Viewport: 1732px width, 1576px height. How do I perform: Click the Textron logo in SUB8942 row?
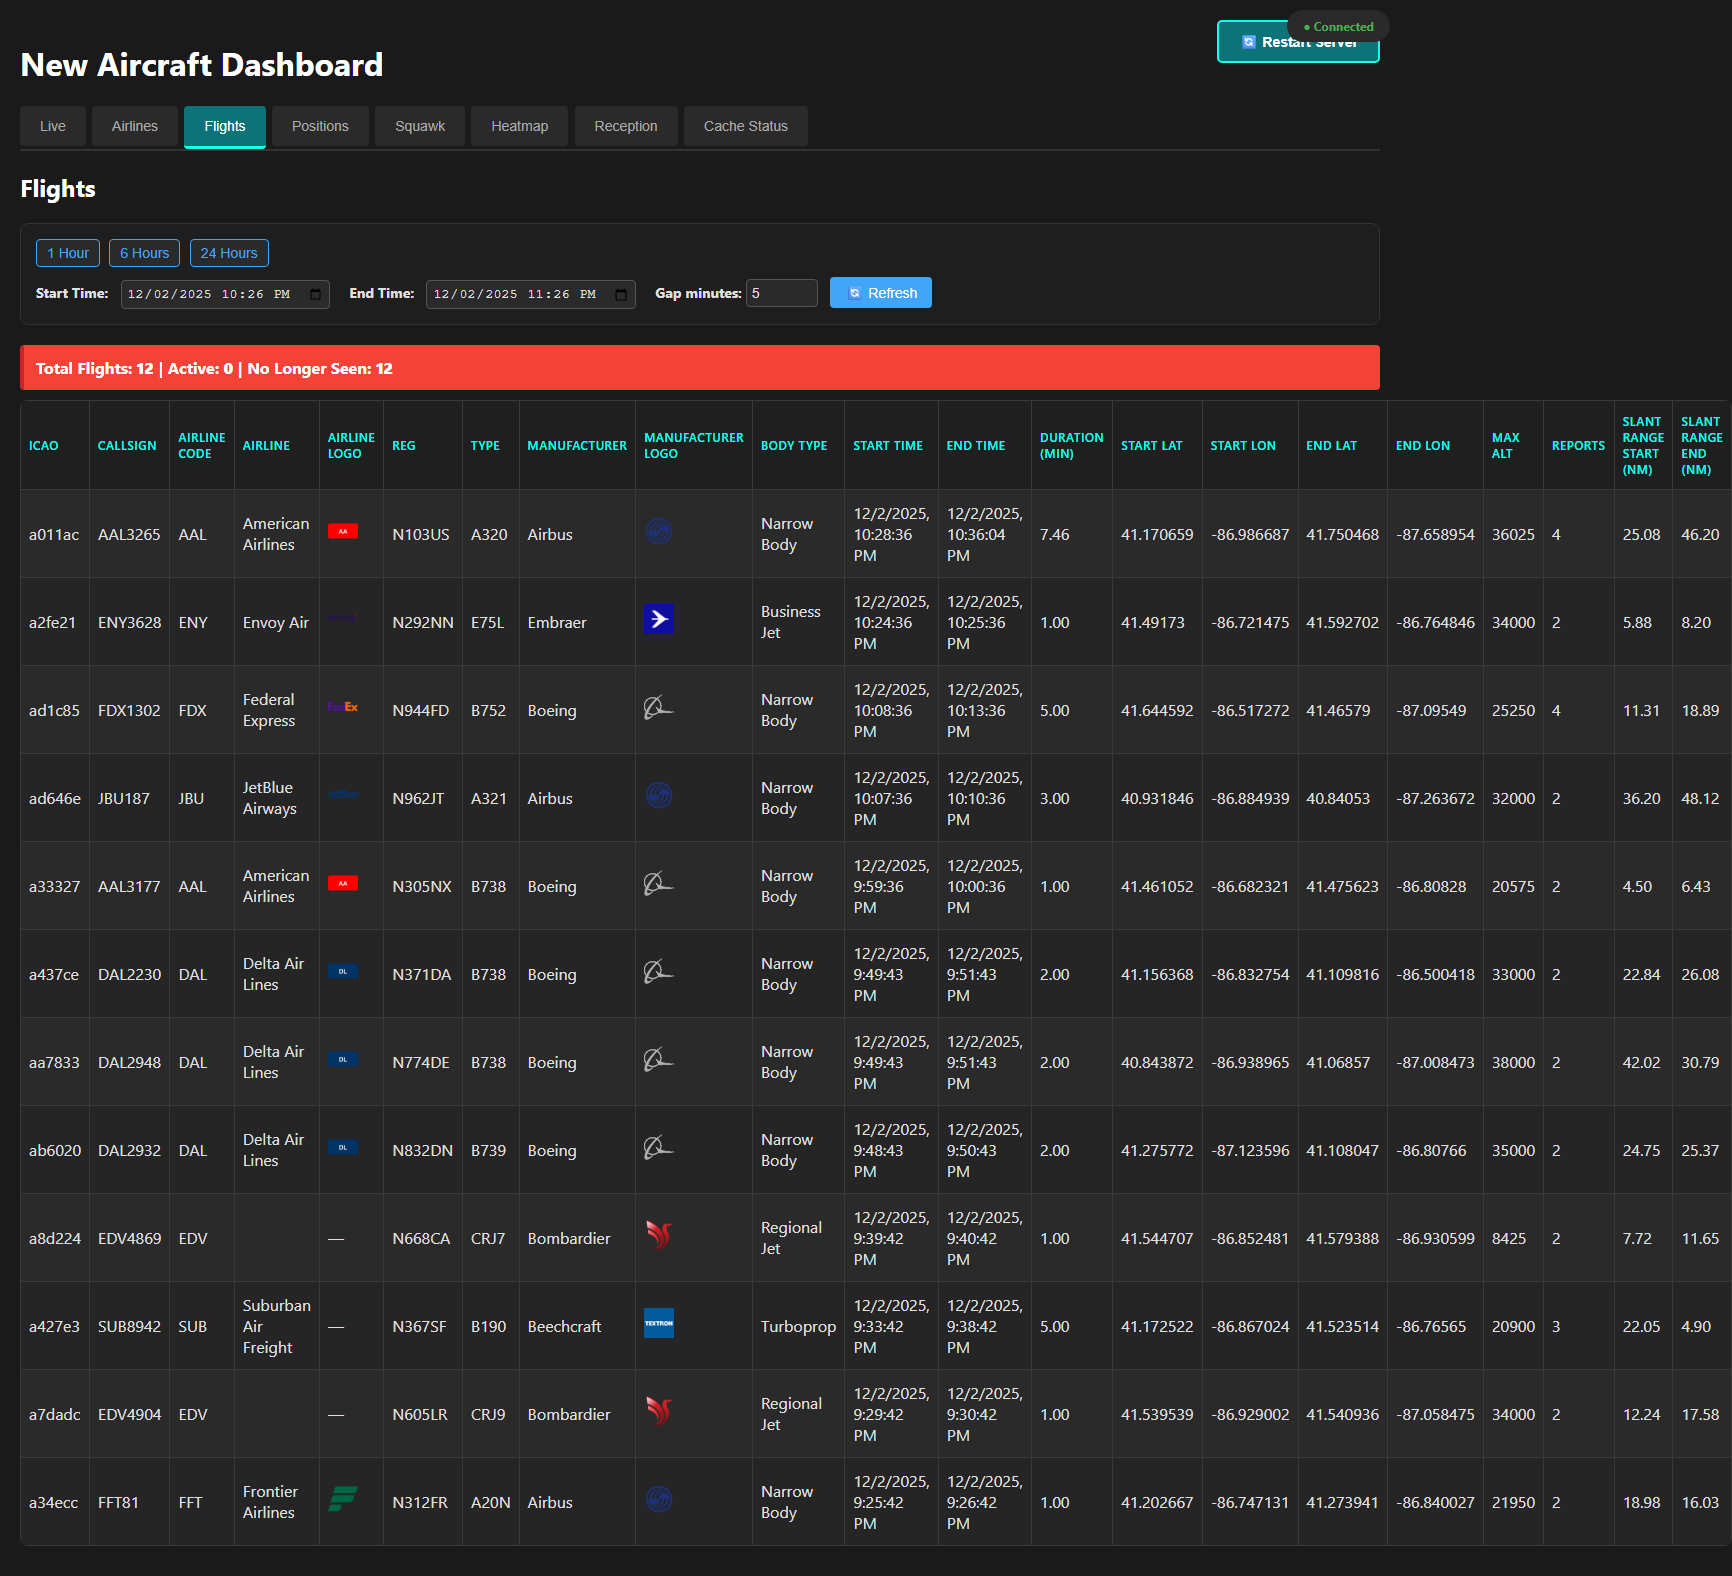coord(658,1323)
